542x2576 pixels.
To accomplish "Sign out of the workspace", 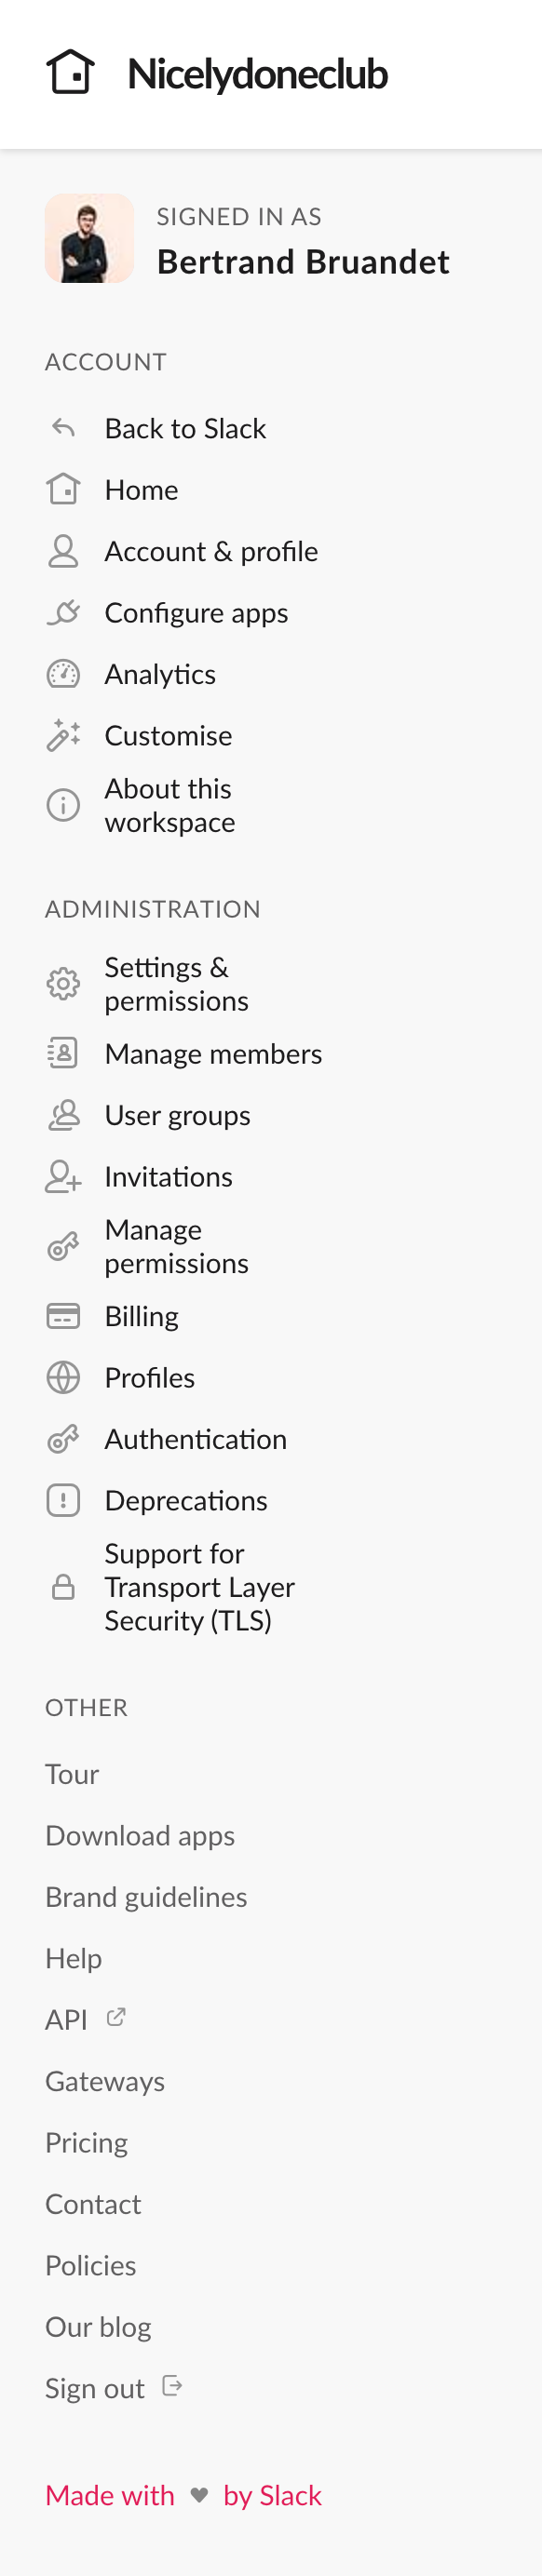I will point(94,2387).
